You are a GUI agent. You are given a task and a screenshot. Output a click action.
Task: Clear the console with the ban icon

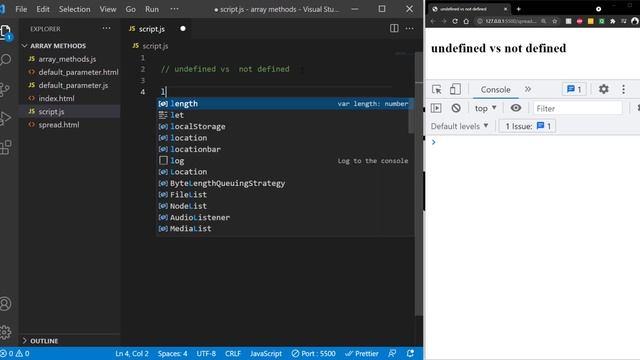(456, 108)
